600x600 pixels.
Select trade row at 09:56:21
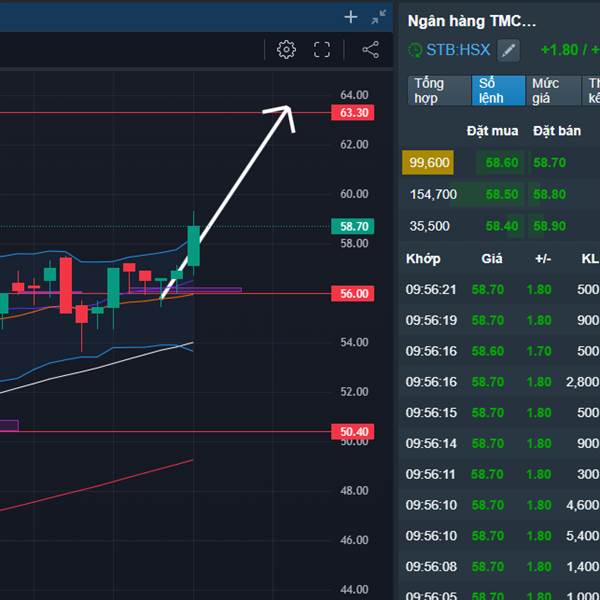point(500,290)
